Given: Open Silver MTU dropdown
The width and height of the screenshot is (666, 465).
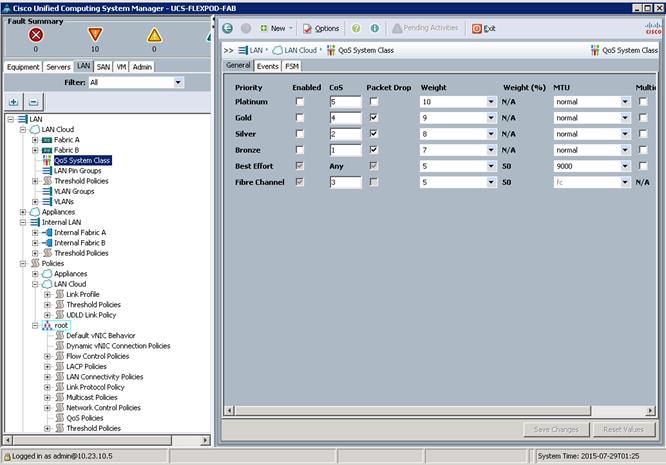Looking at the screenshot, I should point(625,134).
